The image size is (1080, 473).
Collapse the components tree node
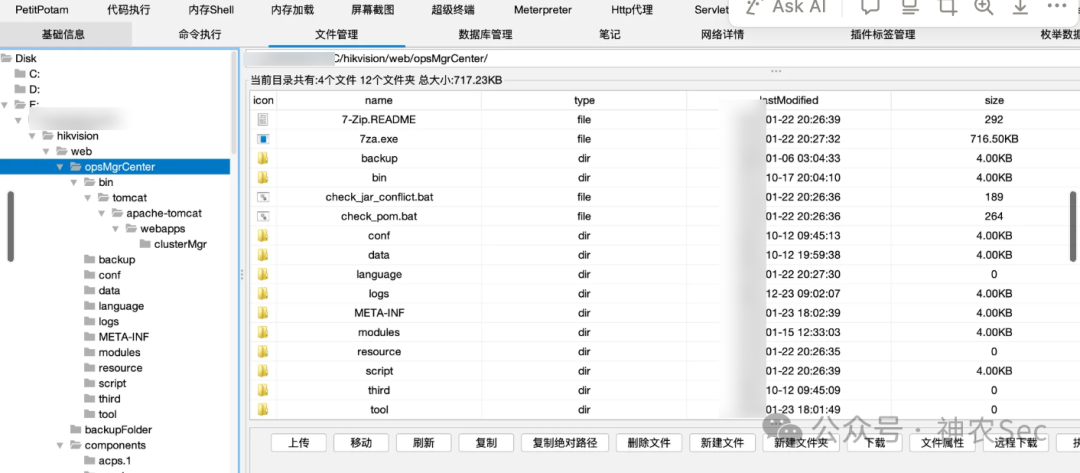(60, 445)
